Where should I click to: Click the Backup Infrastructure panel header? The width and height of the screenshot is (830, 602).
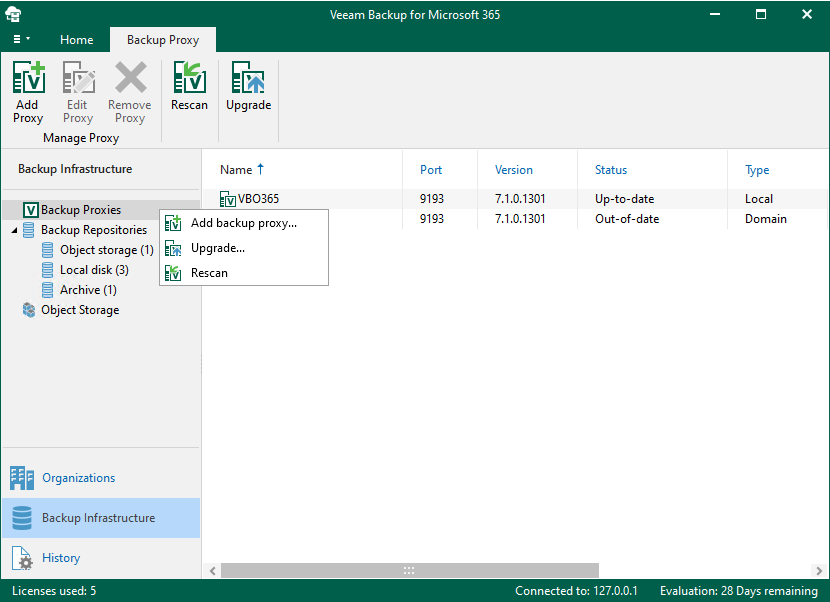(x=75, y=169)
